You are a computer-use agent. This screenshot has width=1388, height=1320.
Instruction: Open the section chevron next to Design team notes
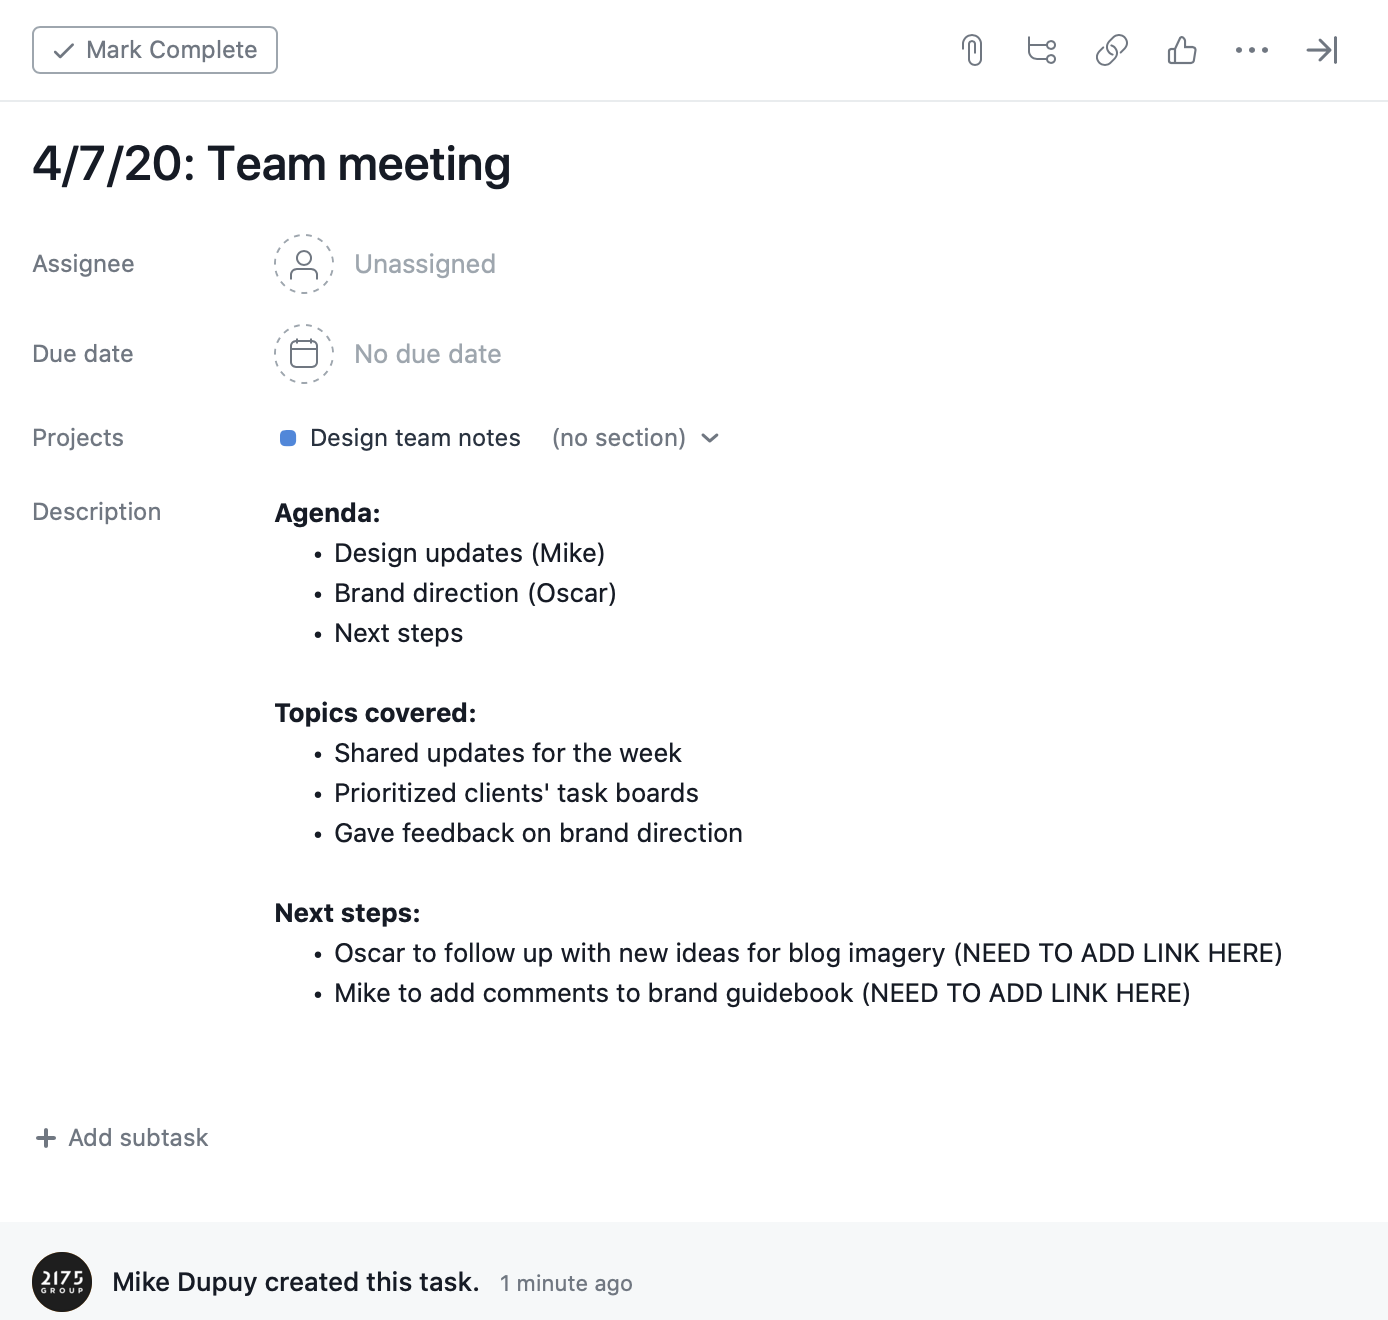pos(710,438)
